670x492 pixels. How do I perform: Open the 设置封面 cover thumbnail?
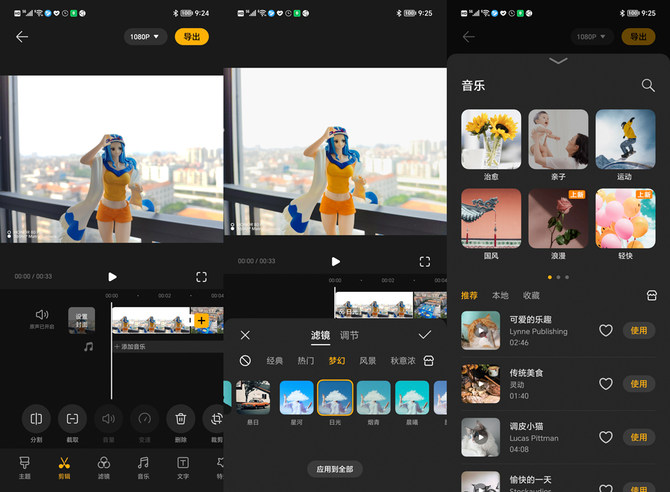[82, 320]
